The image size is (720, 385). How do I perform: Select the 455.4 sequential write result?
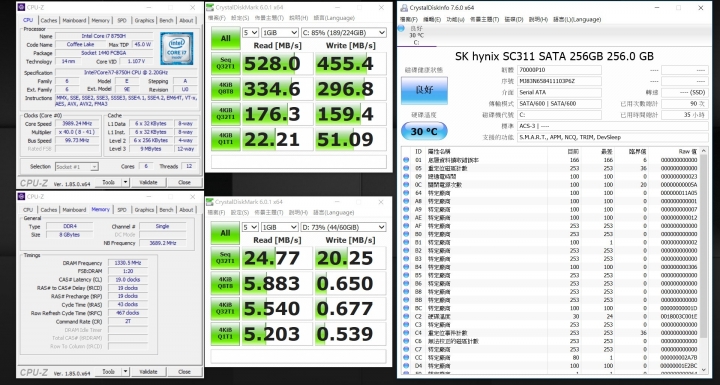351,64
